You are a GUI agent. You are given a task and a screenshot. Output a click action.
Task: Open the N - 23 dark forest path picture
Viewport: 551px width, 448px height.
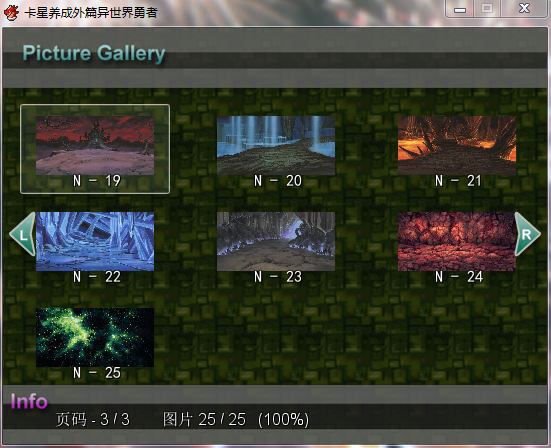click(x=276, y=241)
